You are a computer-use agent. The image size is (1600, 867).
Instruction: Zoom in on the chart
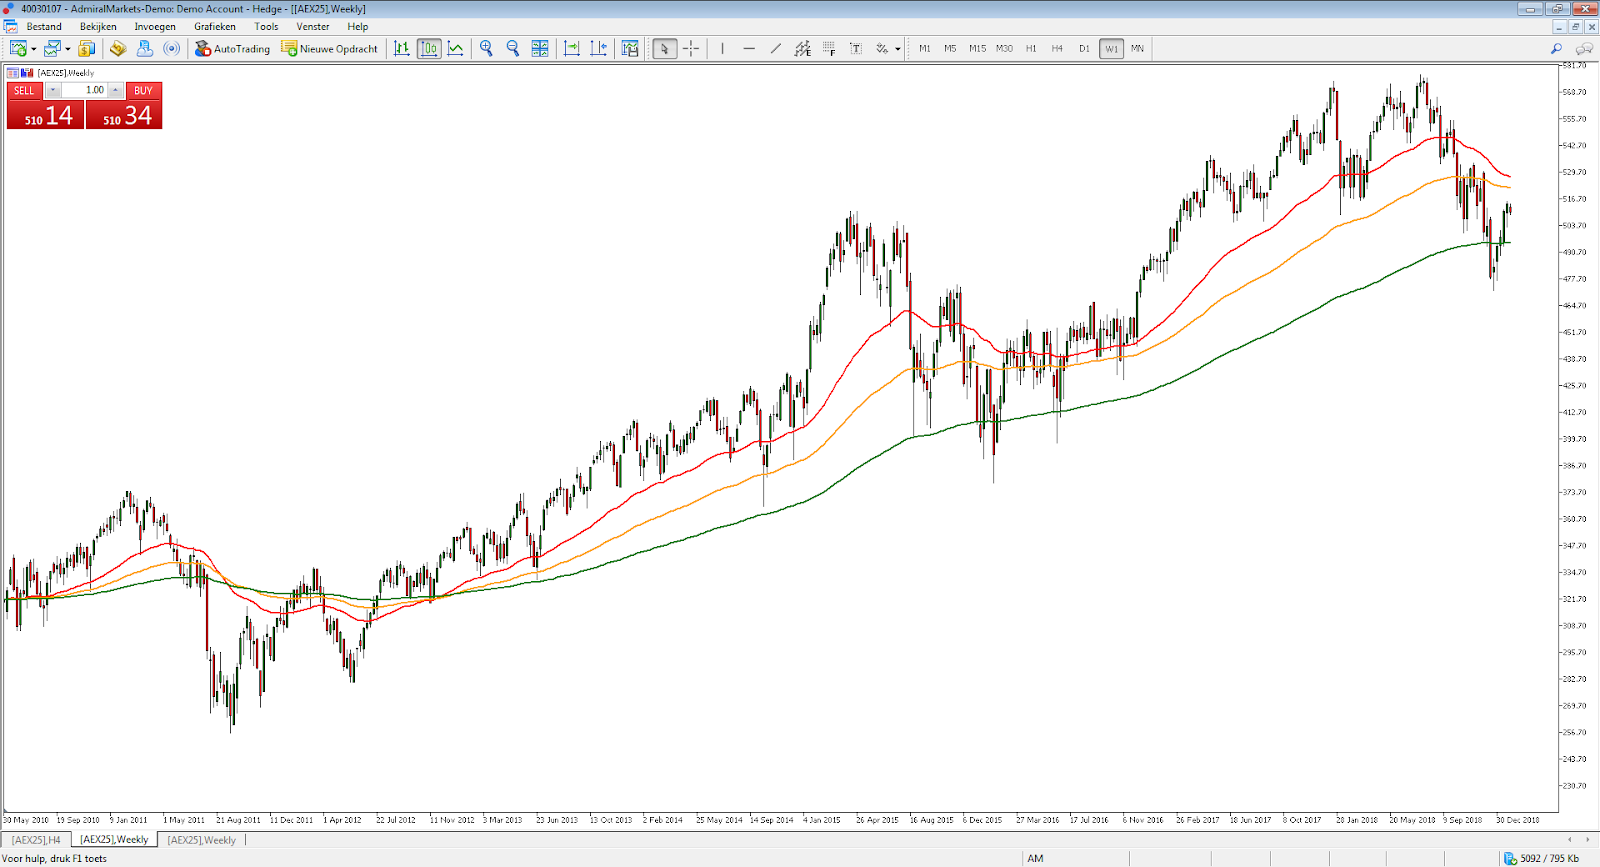(x=486, y=48)
